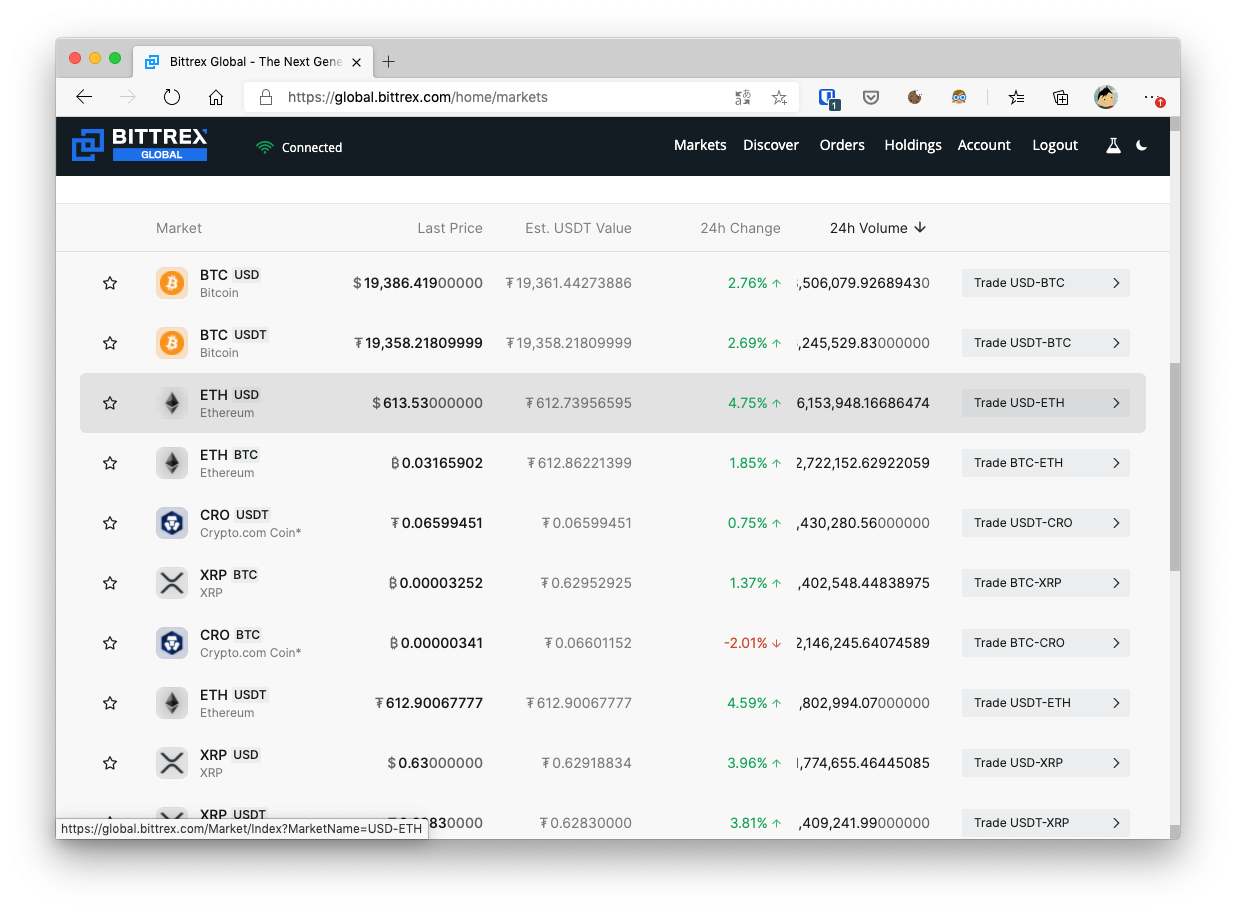This screenshot has height=913, width=1236.
Task: Open the browser profile avatar
Action: (x=1105, y=97)
